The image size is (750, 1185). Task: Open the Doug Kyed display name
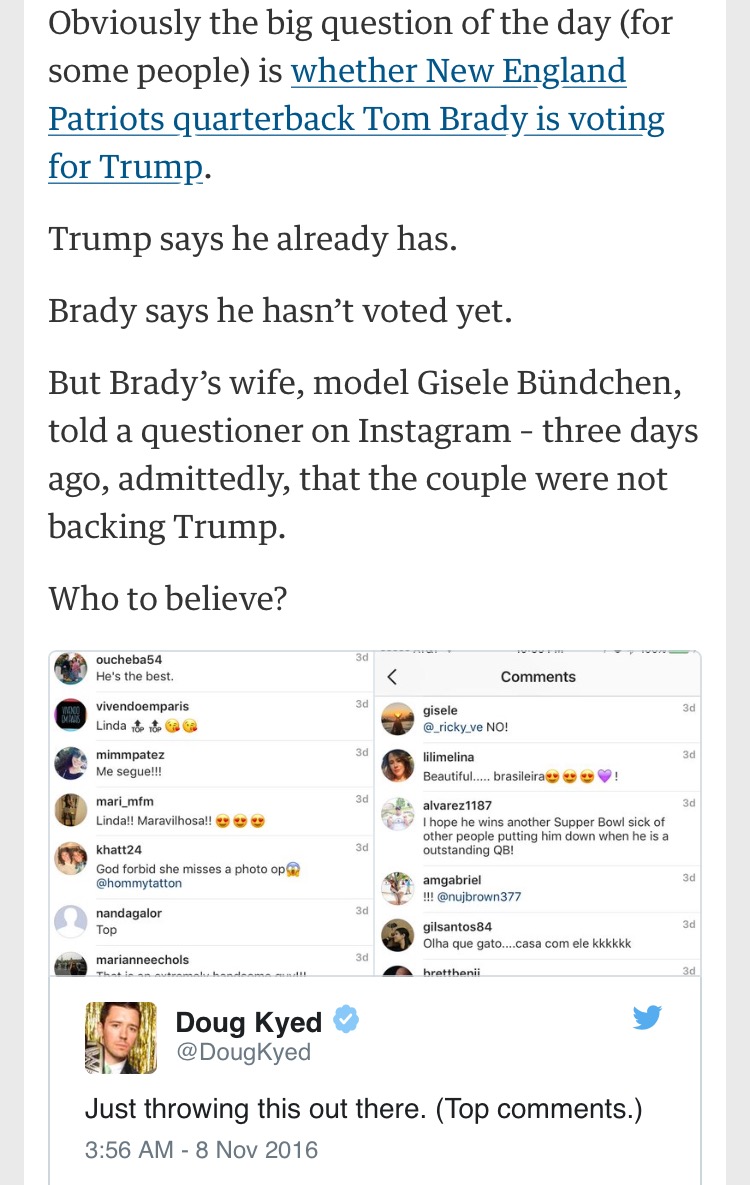(249, 1021)
